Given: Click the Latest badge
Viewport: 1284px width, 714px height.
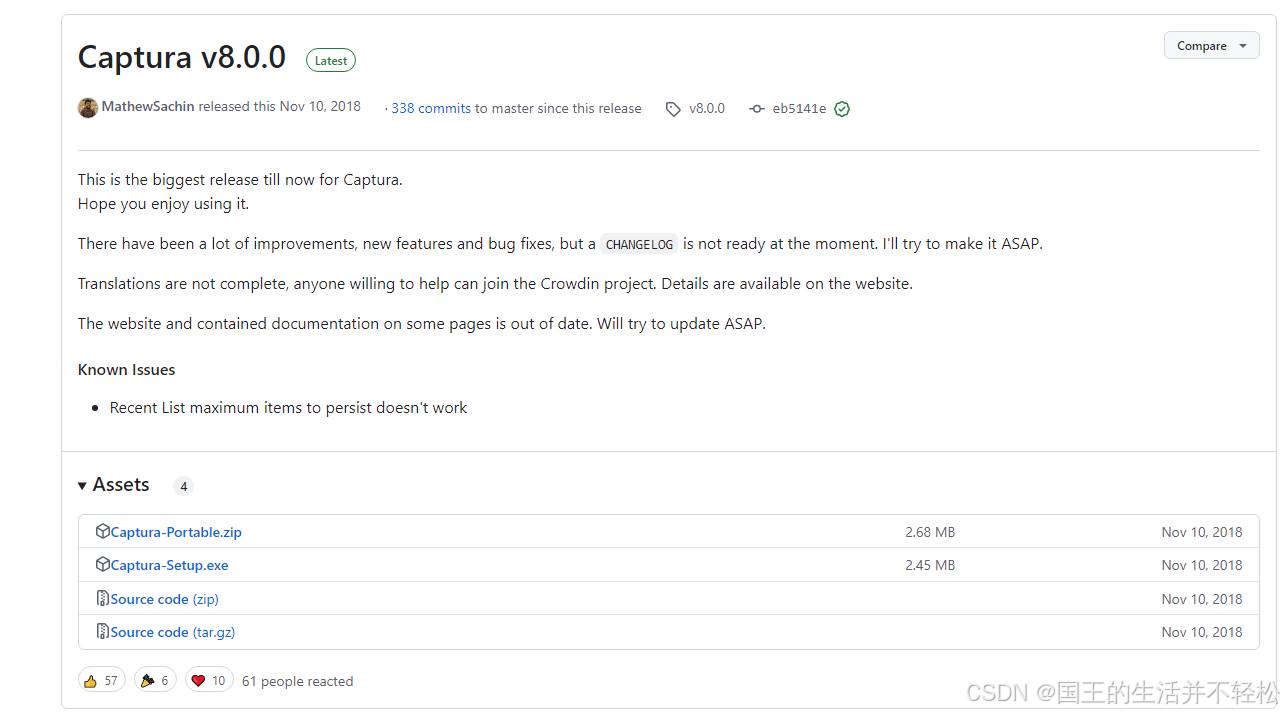Looking at the screenshot, I should coord(331,60).
